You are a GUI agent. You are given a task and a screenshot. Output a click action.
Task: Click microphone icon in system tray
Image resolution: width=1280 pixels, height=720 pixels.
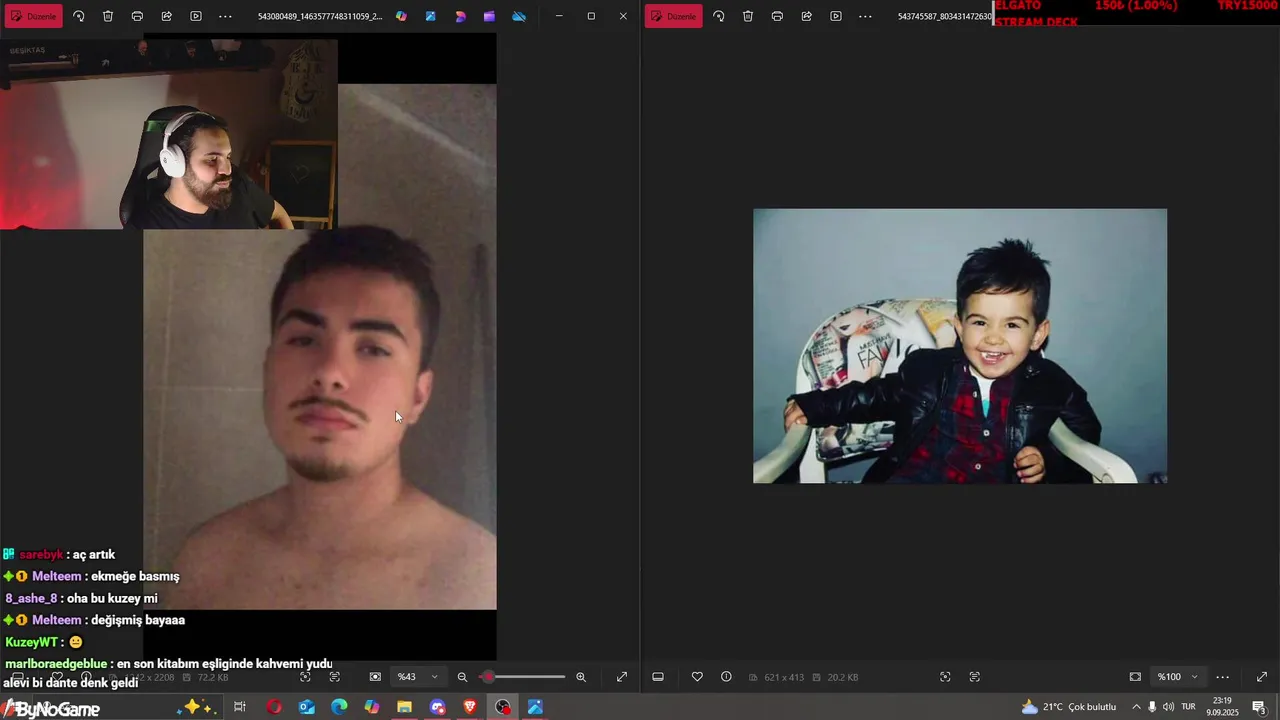tap(1152, 707)
